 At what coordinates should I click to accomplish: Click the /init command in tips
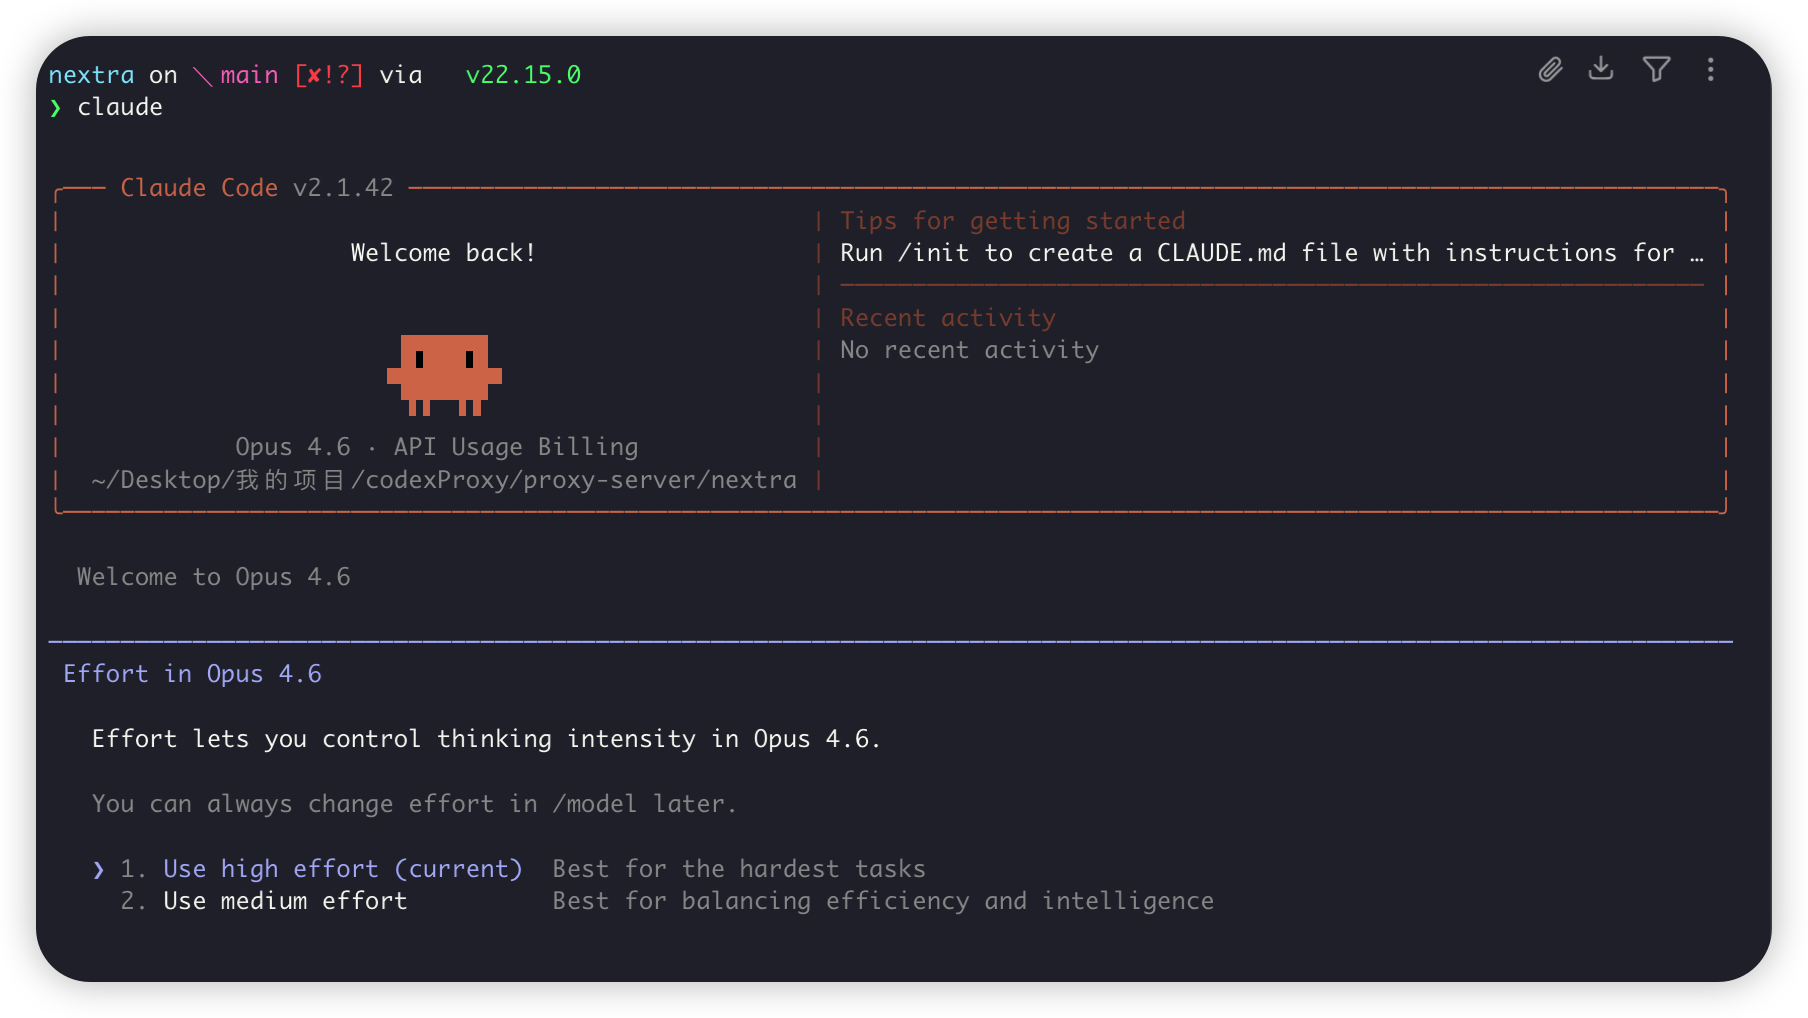[x=933, y=253]
